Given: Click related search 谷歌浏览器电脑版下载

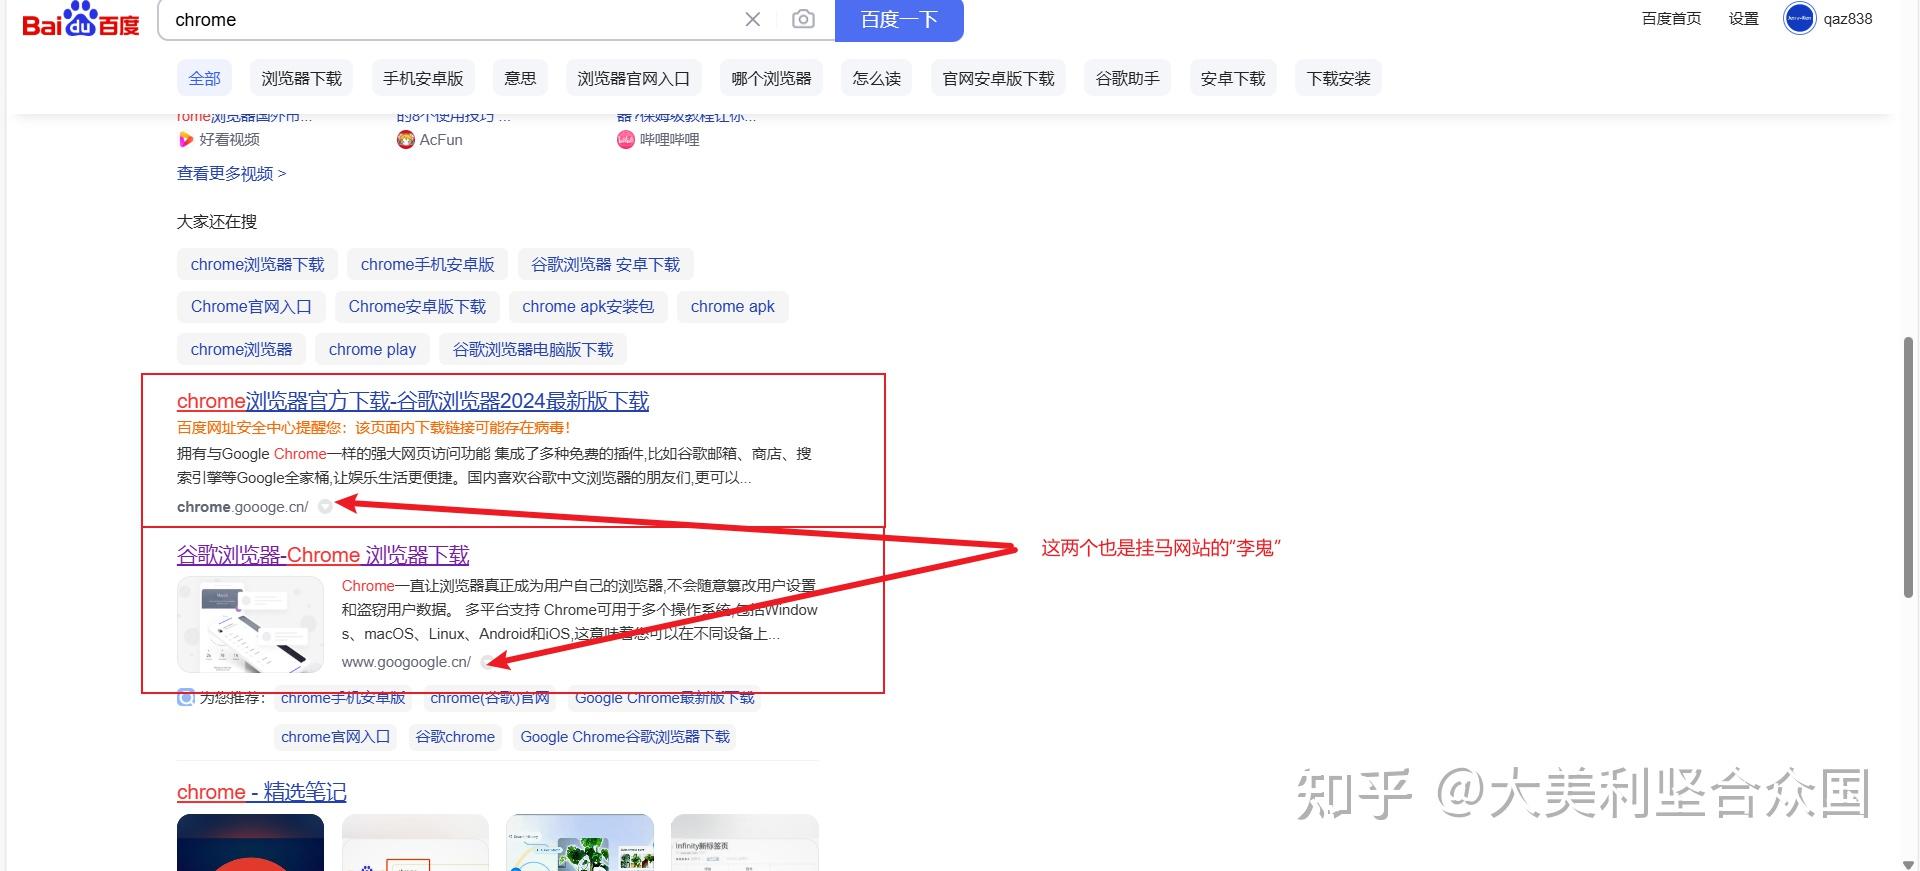Looking at the screenshot, I should (533, 350).
